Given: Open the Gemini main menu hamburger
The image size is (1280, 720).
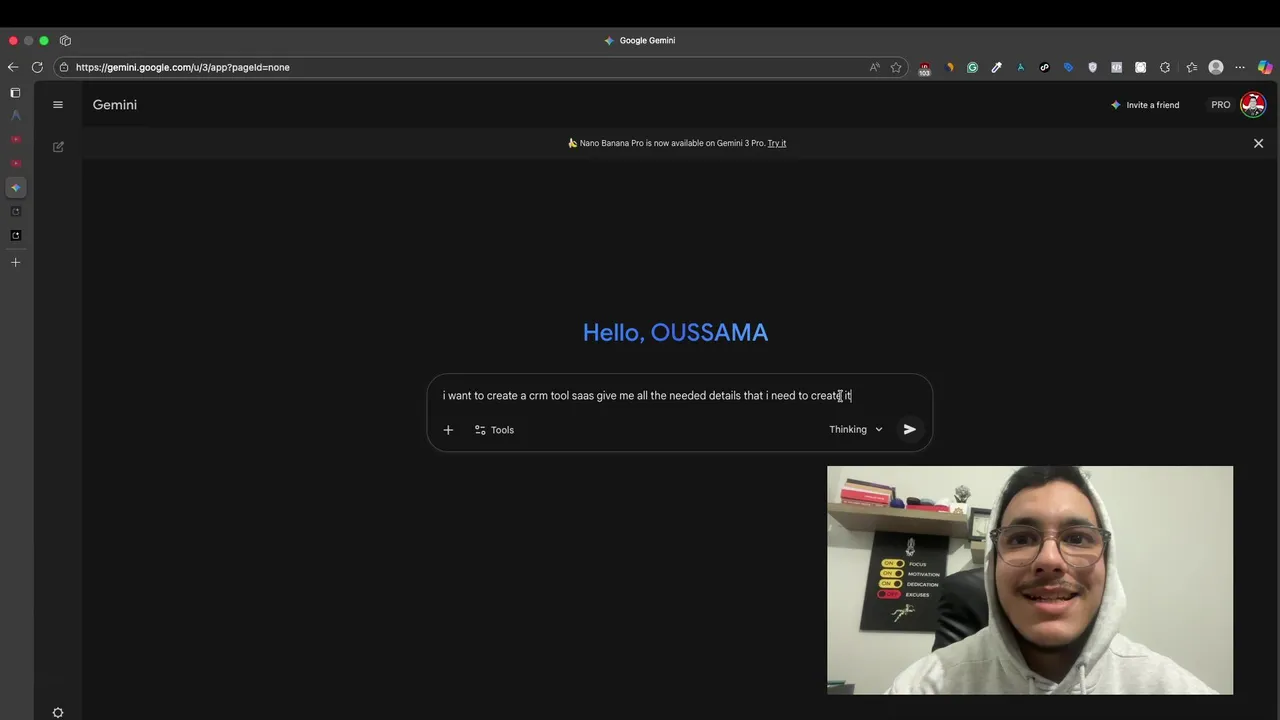Looking at the screenshot, I should (x=58, y=105).
